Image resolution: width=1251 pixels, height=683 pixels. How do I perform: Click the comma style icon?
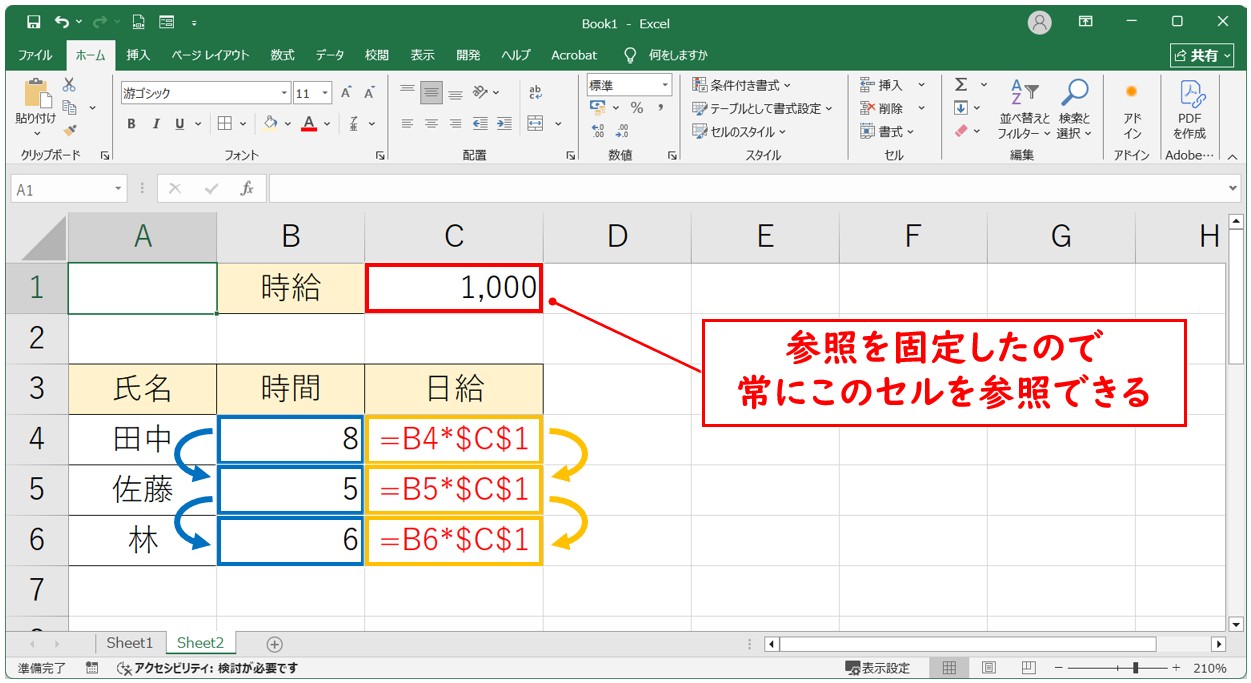tap(662, 108)
